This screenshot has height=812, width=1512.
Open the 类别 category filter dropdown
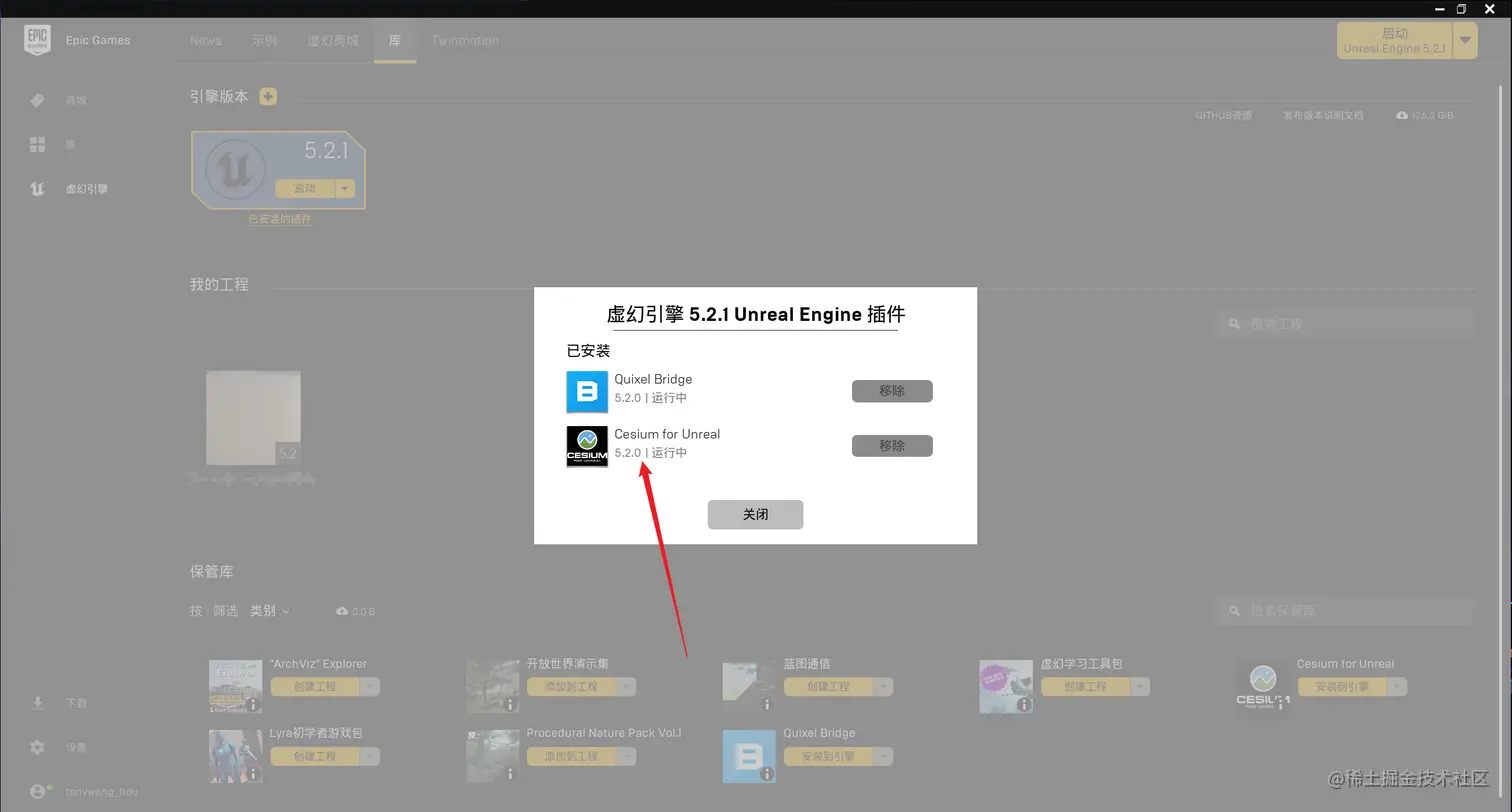click(269, 611)
